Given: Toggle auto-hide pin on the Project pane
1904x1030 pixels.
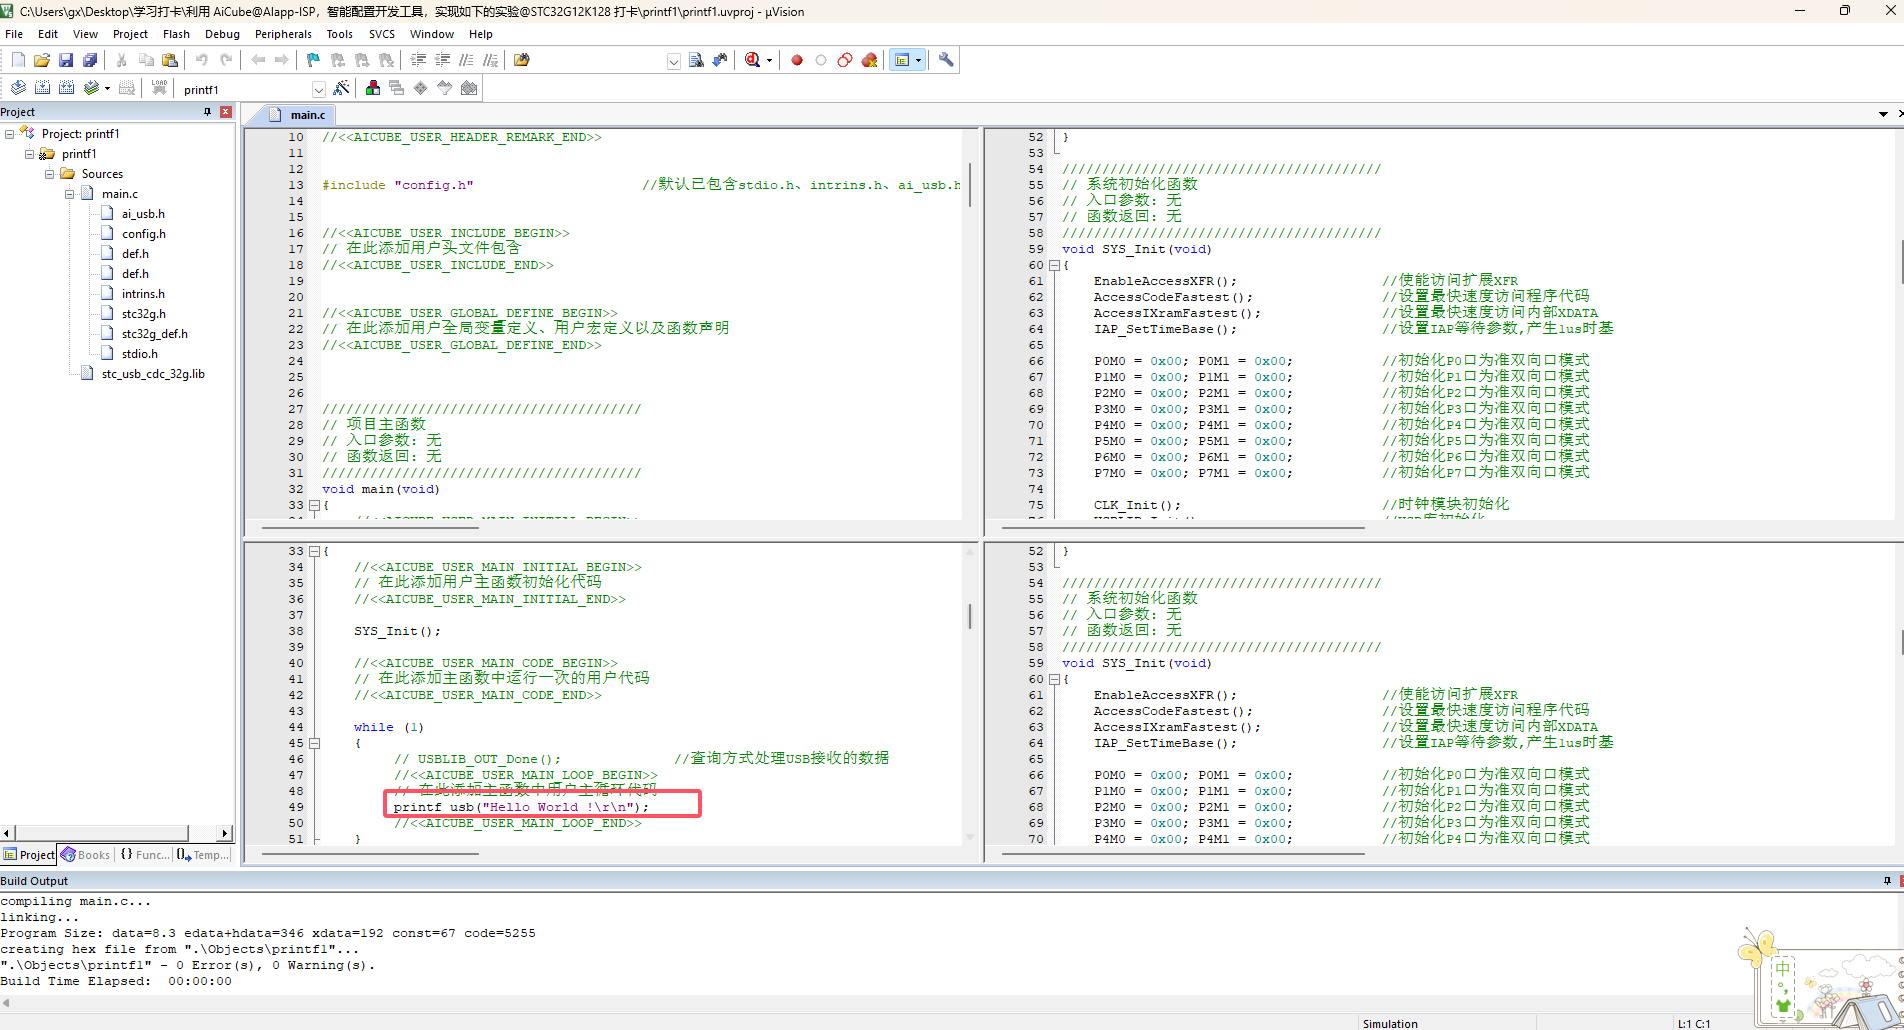Looking at the screenshot, I should 207,112.
